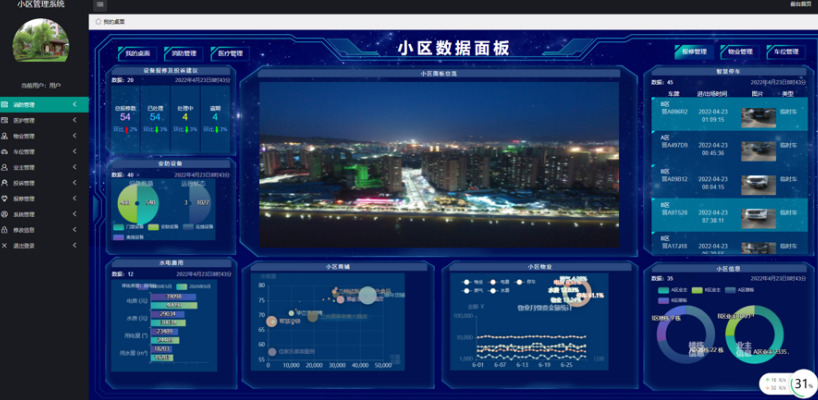Click the home icon on 我的桌面 tab
Viewport: 818px width, 400px height.
[98, 22]
